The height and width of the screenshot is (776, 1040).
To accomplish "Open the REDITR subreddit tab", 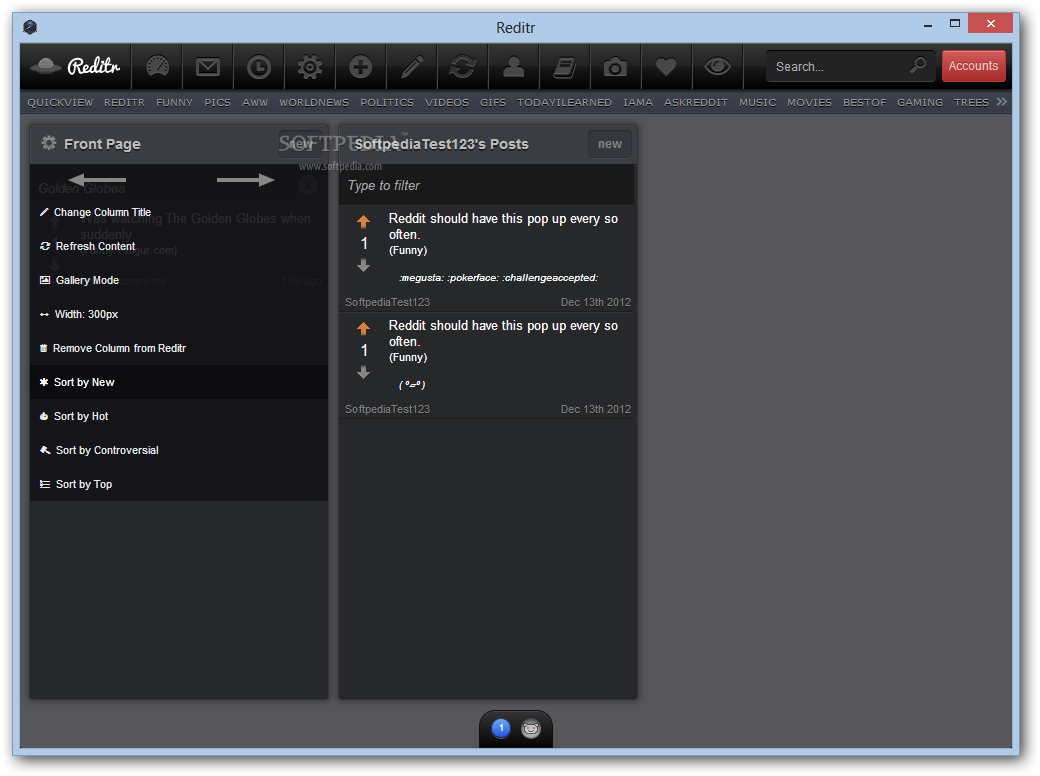I will [124, 102].
